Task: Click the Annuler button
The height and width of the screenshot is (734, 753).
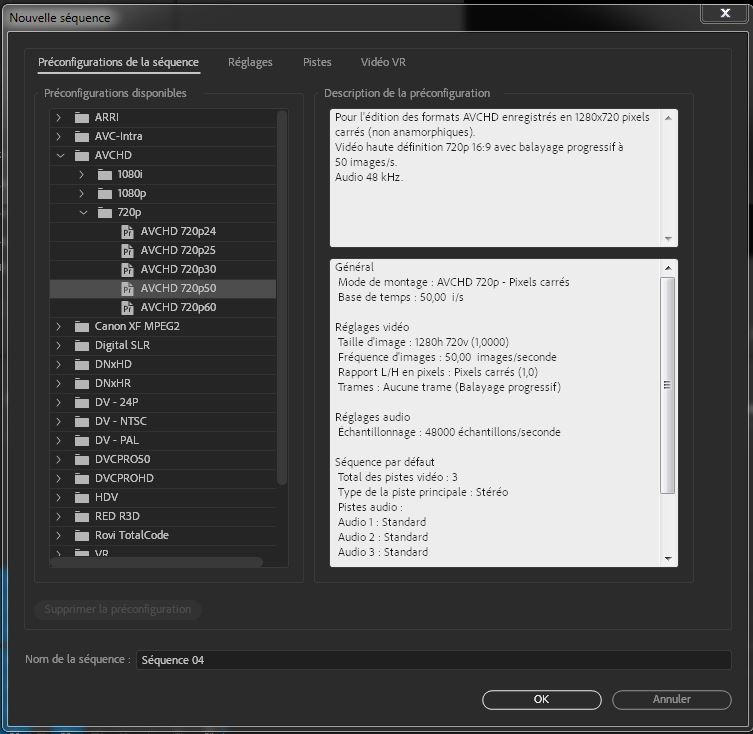Action: (671, 700)
